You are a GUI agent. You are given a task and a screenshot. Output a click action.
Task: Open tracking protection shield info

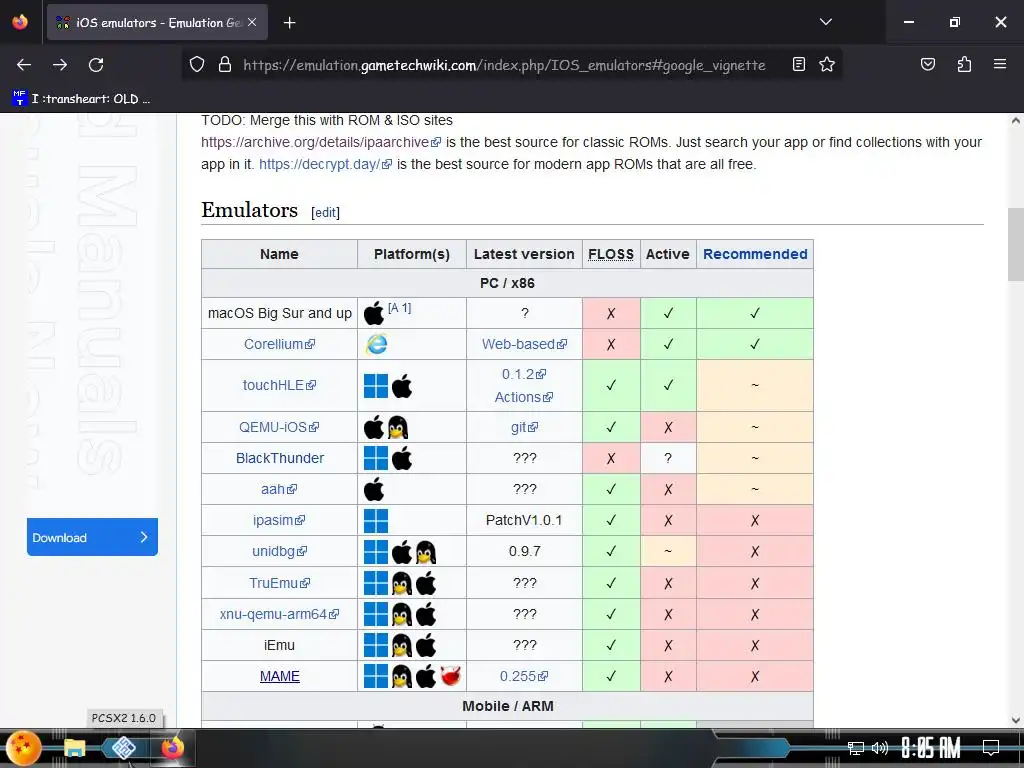(x=197, y=65)
